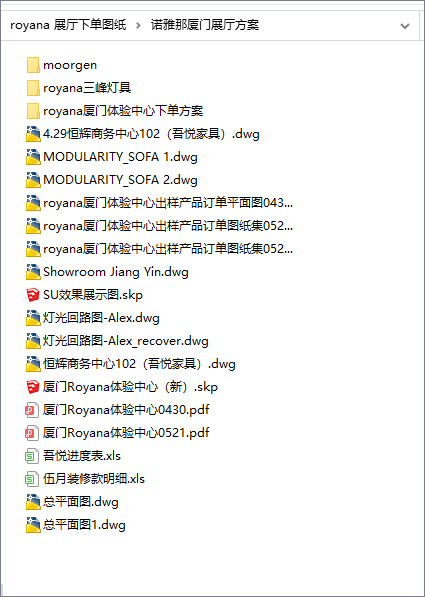
Task: Select the moorgen folder icon
Action: click(33, 65)
